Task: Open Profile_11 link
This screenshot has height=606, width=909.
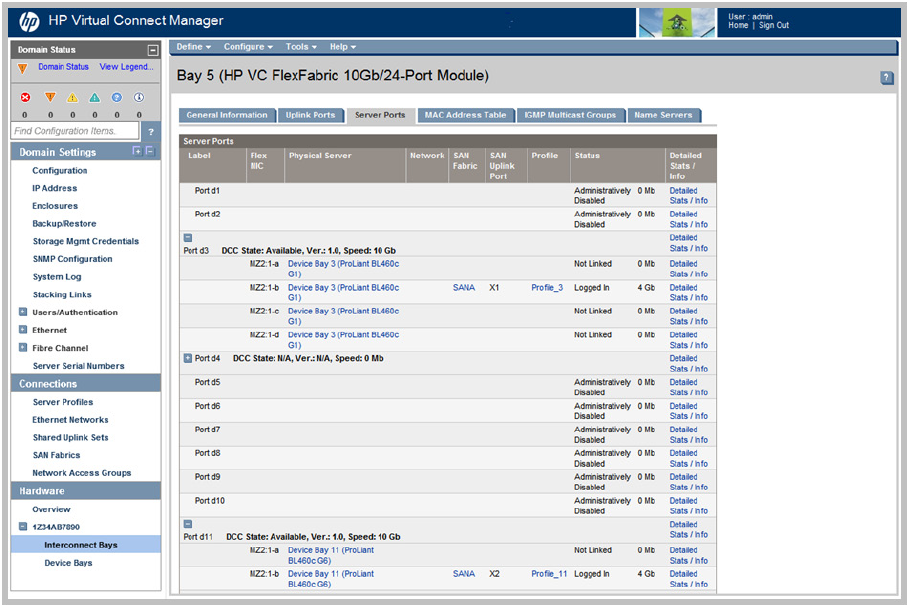Action: click(549, 574)
